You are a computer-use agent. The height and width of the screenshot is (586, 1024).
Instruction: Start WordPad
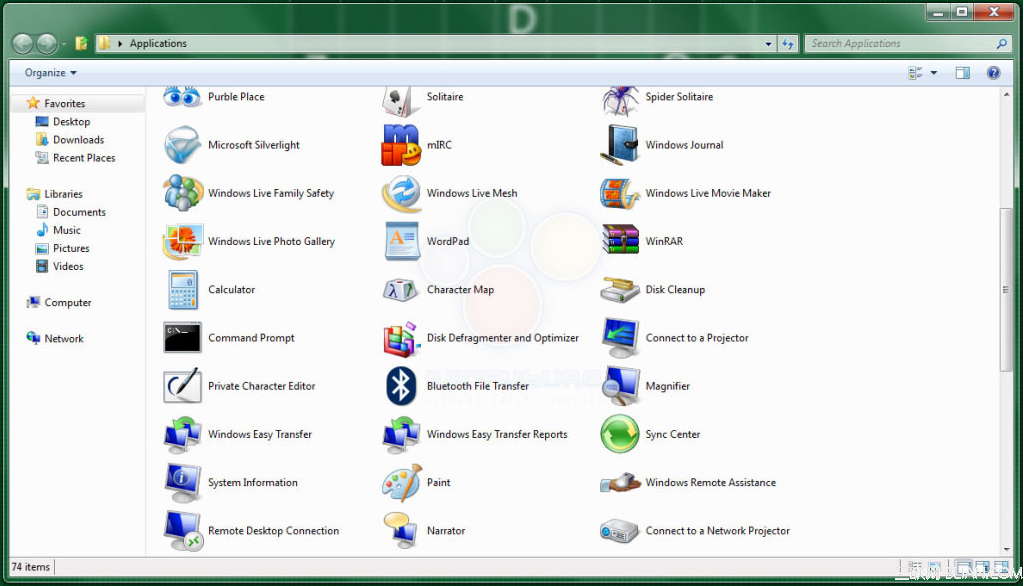[x=447, y=241]
